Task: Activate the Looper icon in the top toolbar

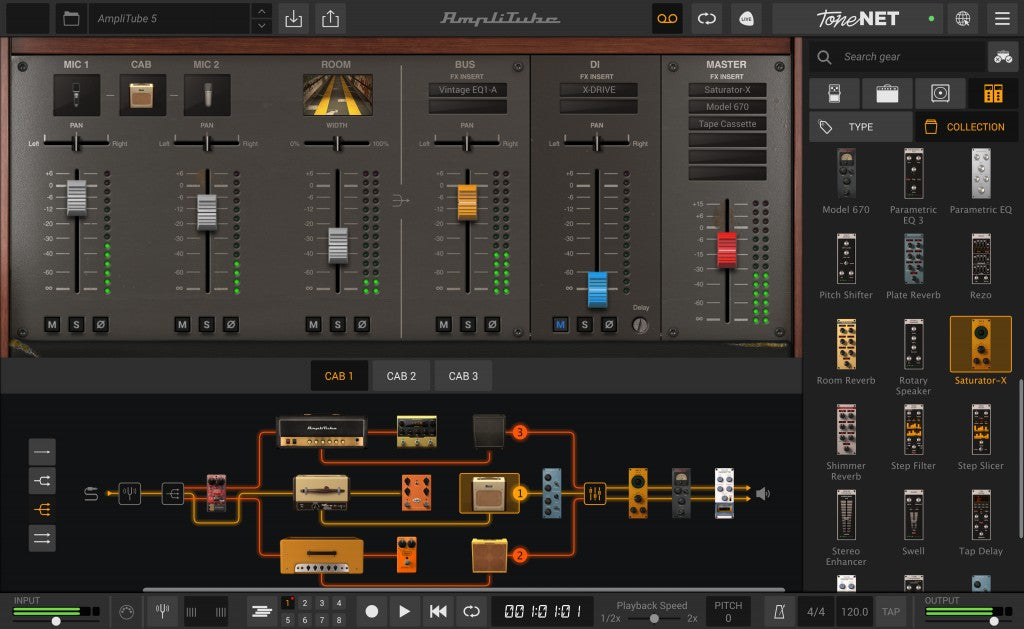Action: 667,18
